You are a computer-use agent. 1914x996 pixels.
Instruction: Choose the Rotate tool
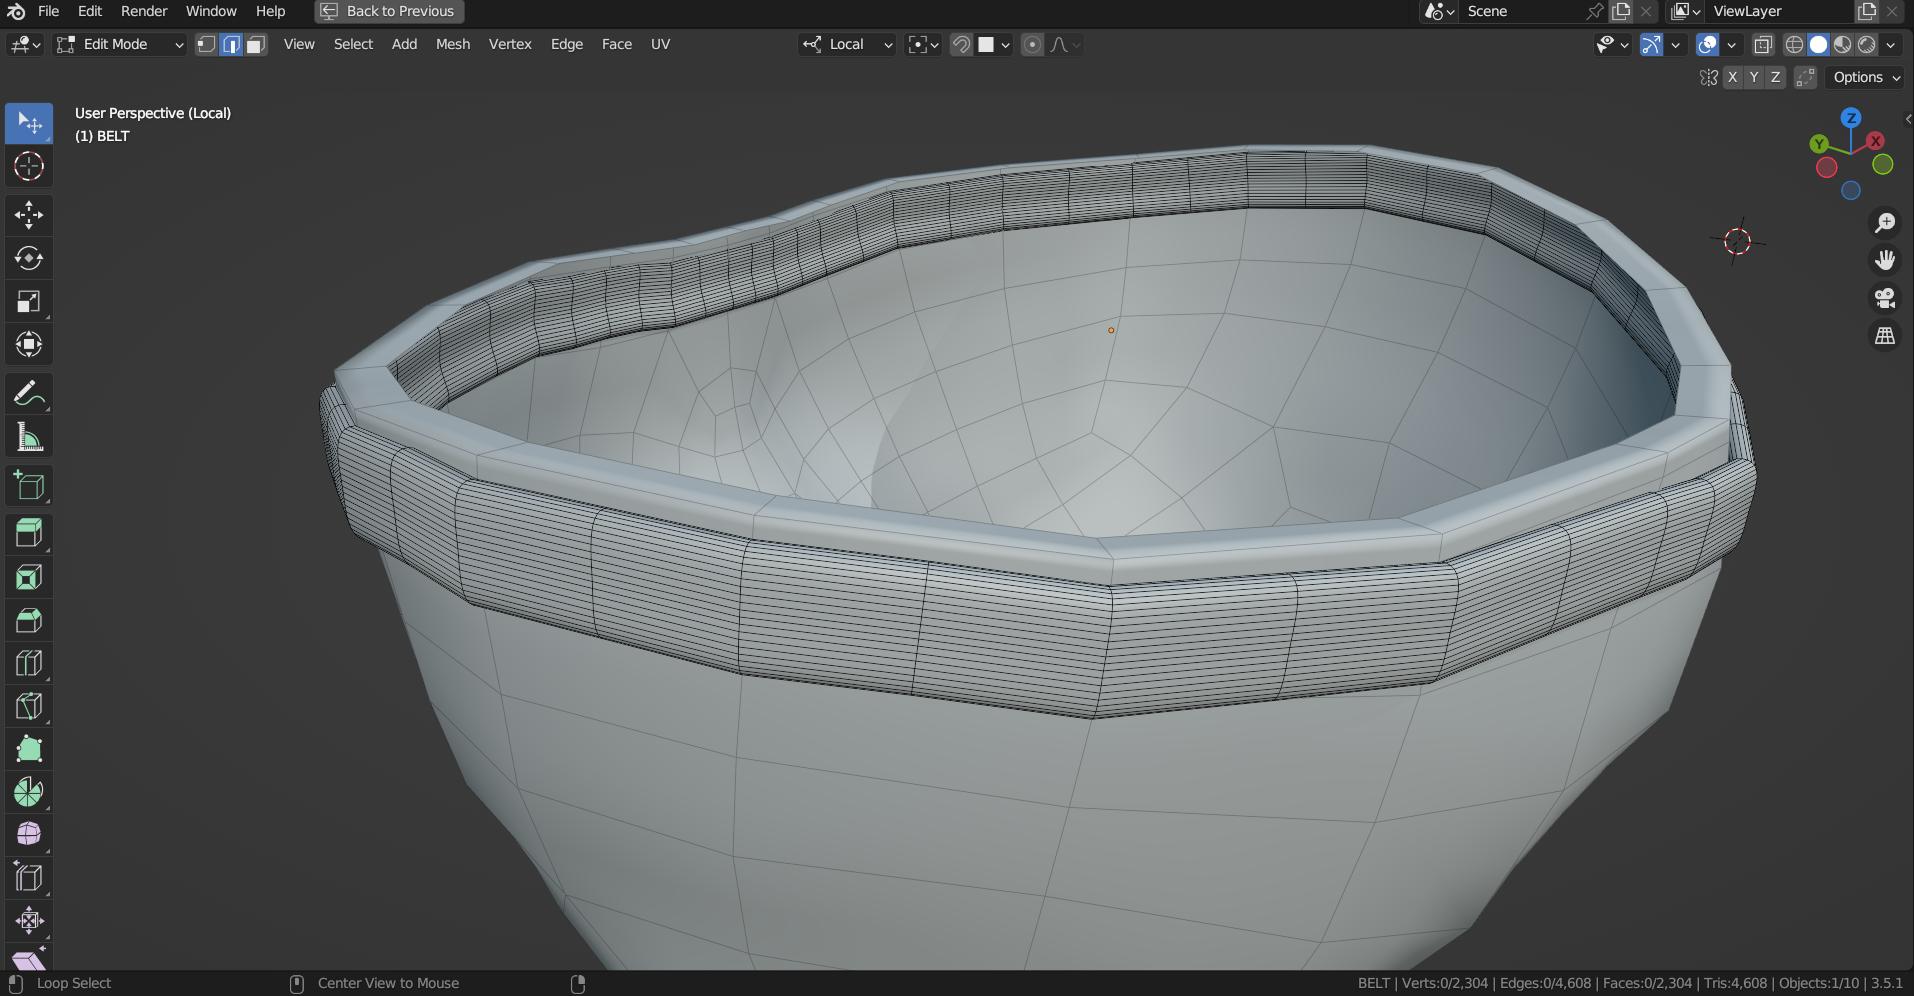coord(29,258)
